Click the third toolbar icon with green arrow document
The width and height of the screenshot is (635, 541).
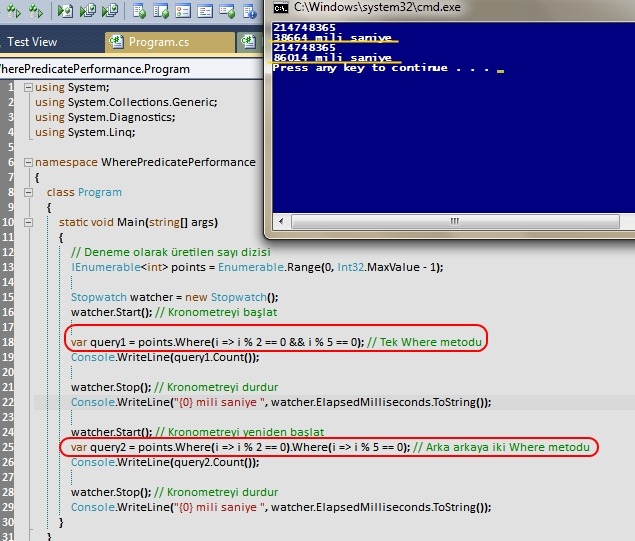pos(65,12)
